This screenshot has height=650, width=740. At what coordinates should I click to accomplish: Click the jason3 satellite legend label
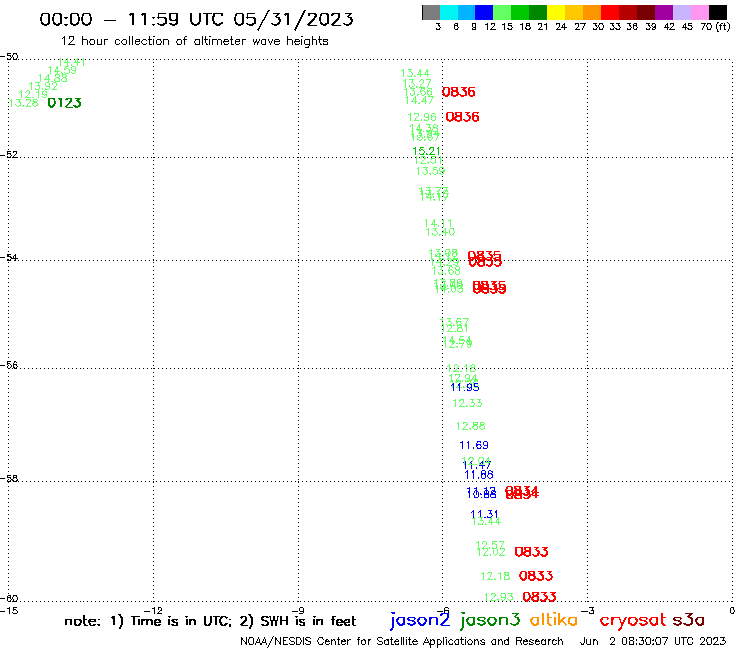[x=490, y=620]
